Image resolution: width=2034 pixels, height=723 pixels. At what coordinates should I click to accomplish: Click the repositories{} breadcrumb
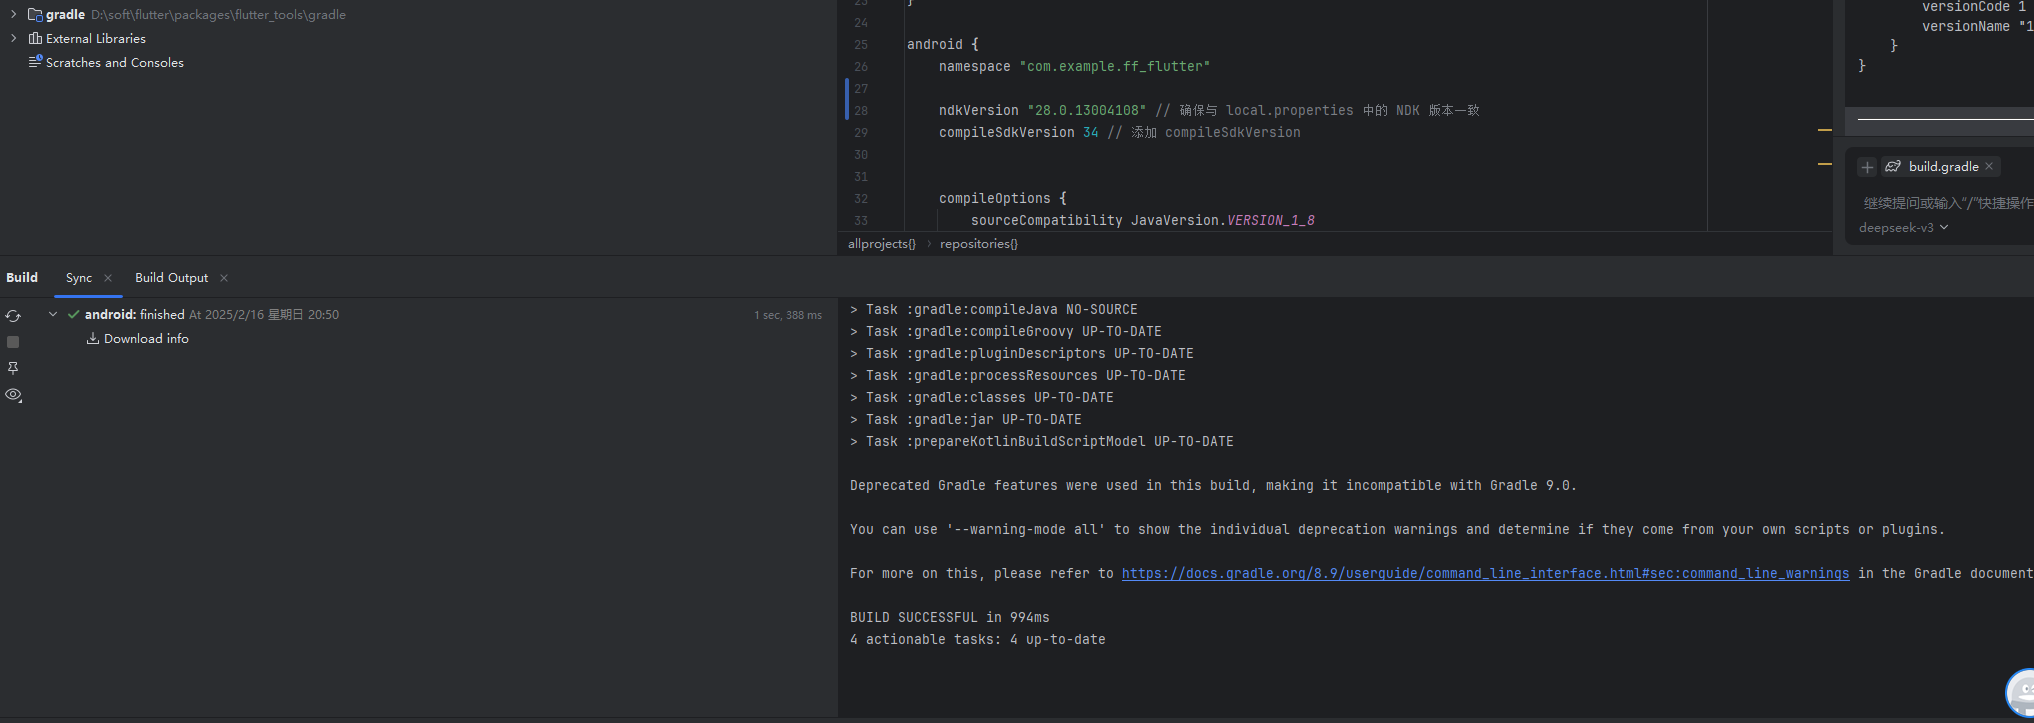click(x=978, y=244)
